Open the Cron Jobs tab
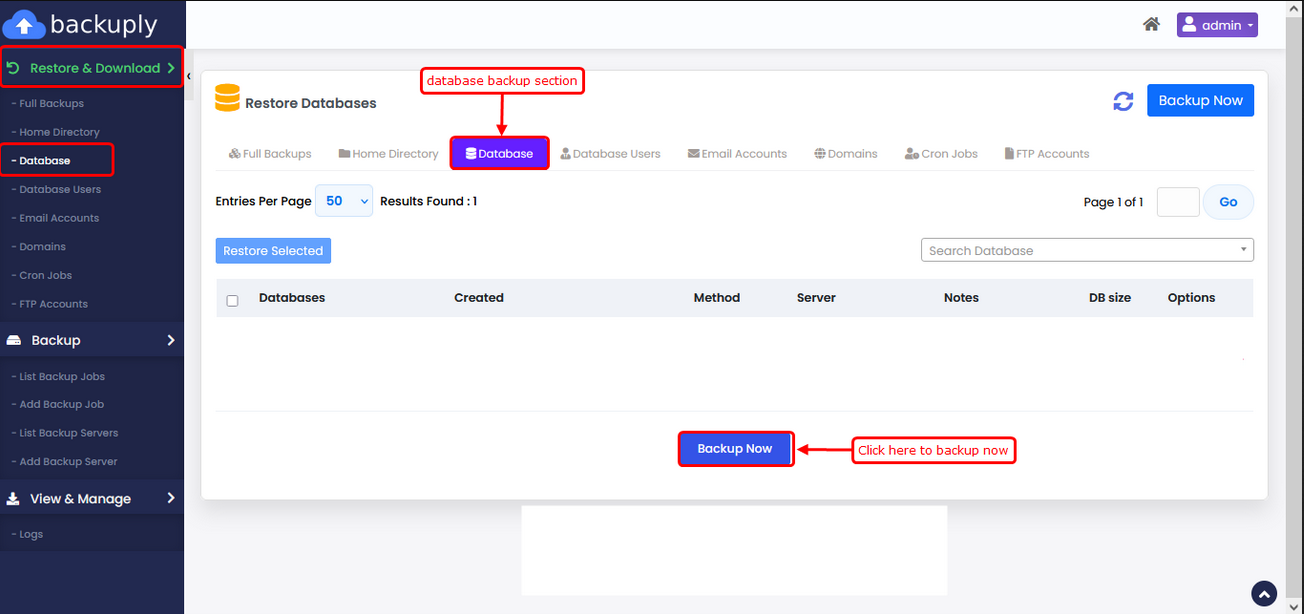1304x614 pixels. pyautogui.click(x=941, y=154)
